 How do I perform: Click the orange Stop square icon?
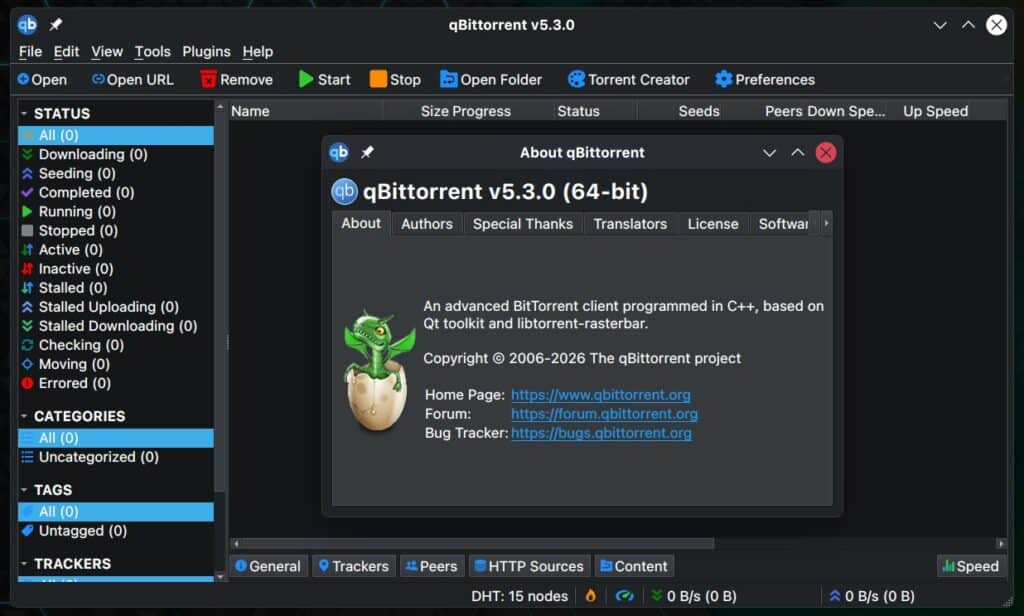[x=378, y=79]
